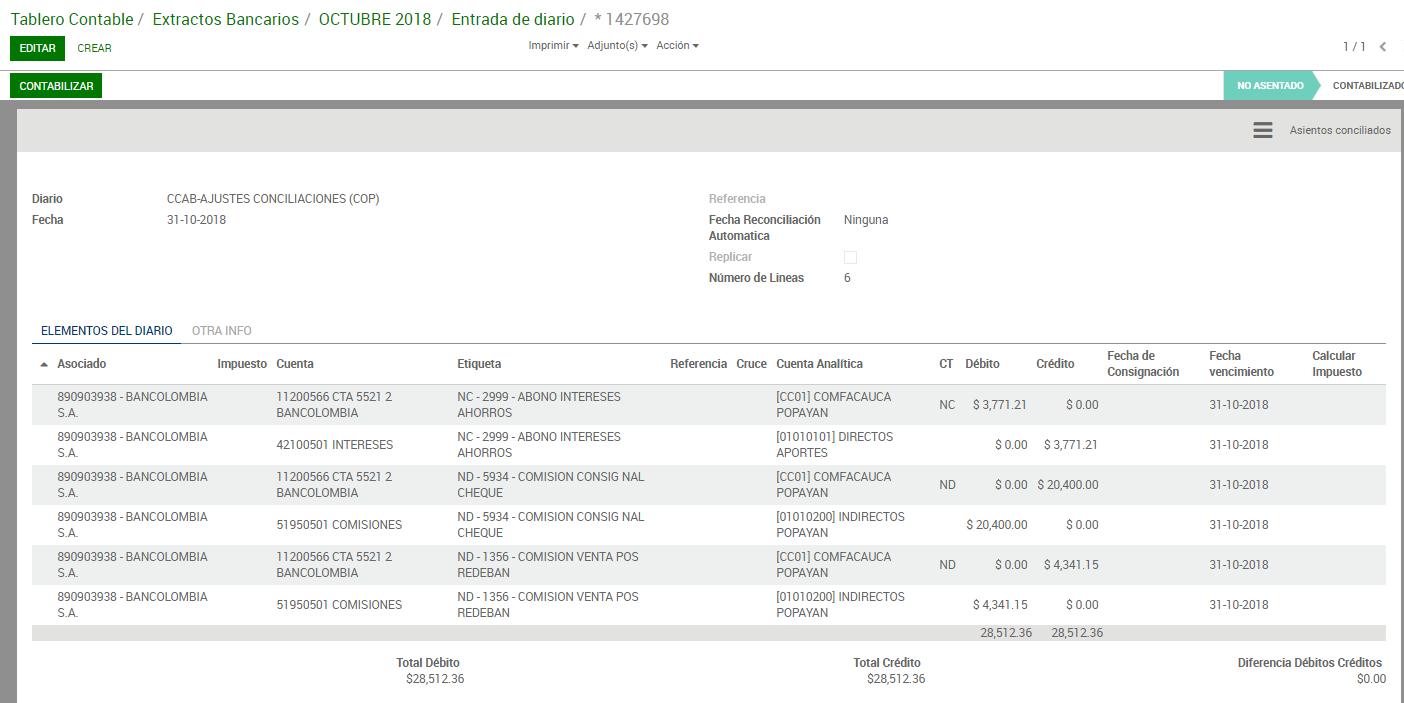Switch to the OTRA INFO tab
The width and height of the screenshot is (1404, 703).
221,331
